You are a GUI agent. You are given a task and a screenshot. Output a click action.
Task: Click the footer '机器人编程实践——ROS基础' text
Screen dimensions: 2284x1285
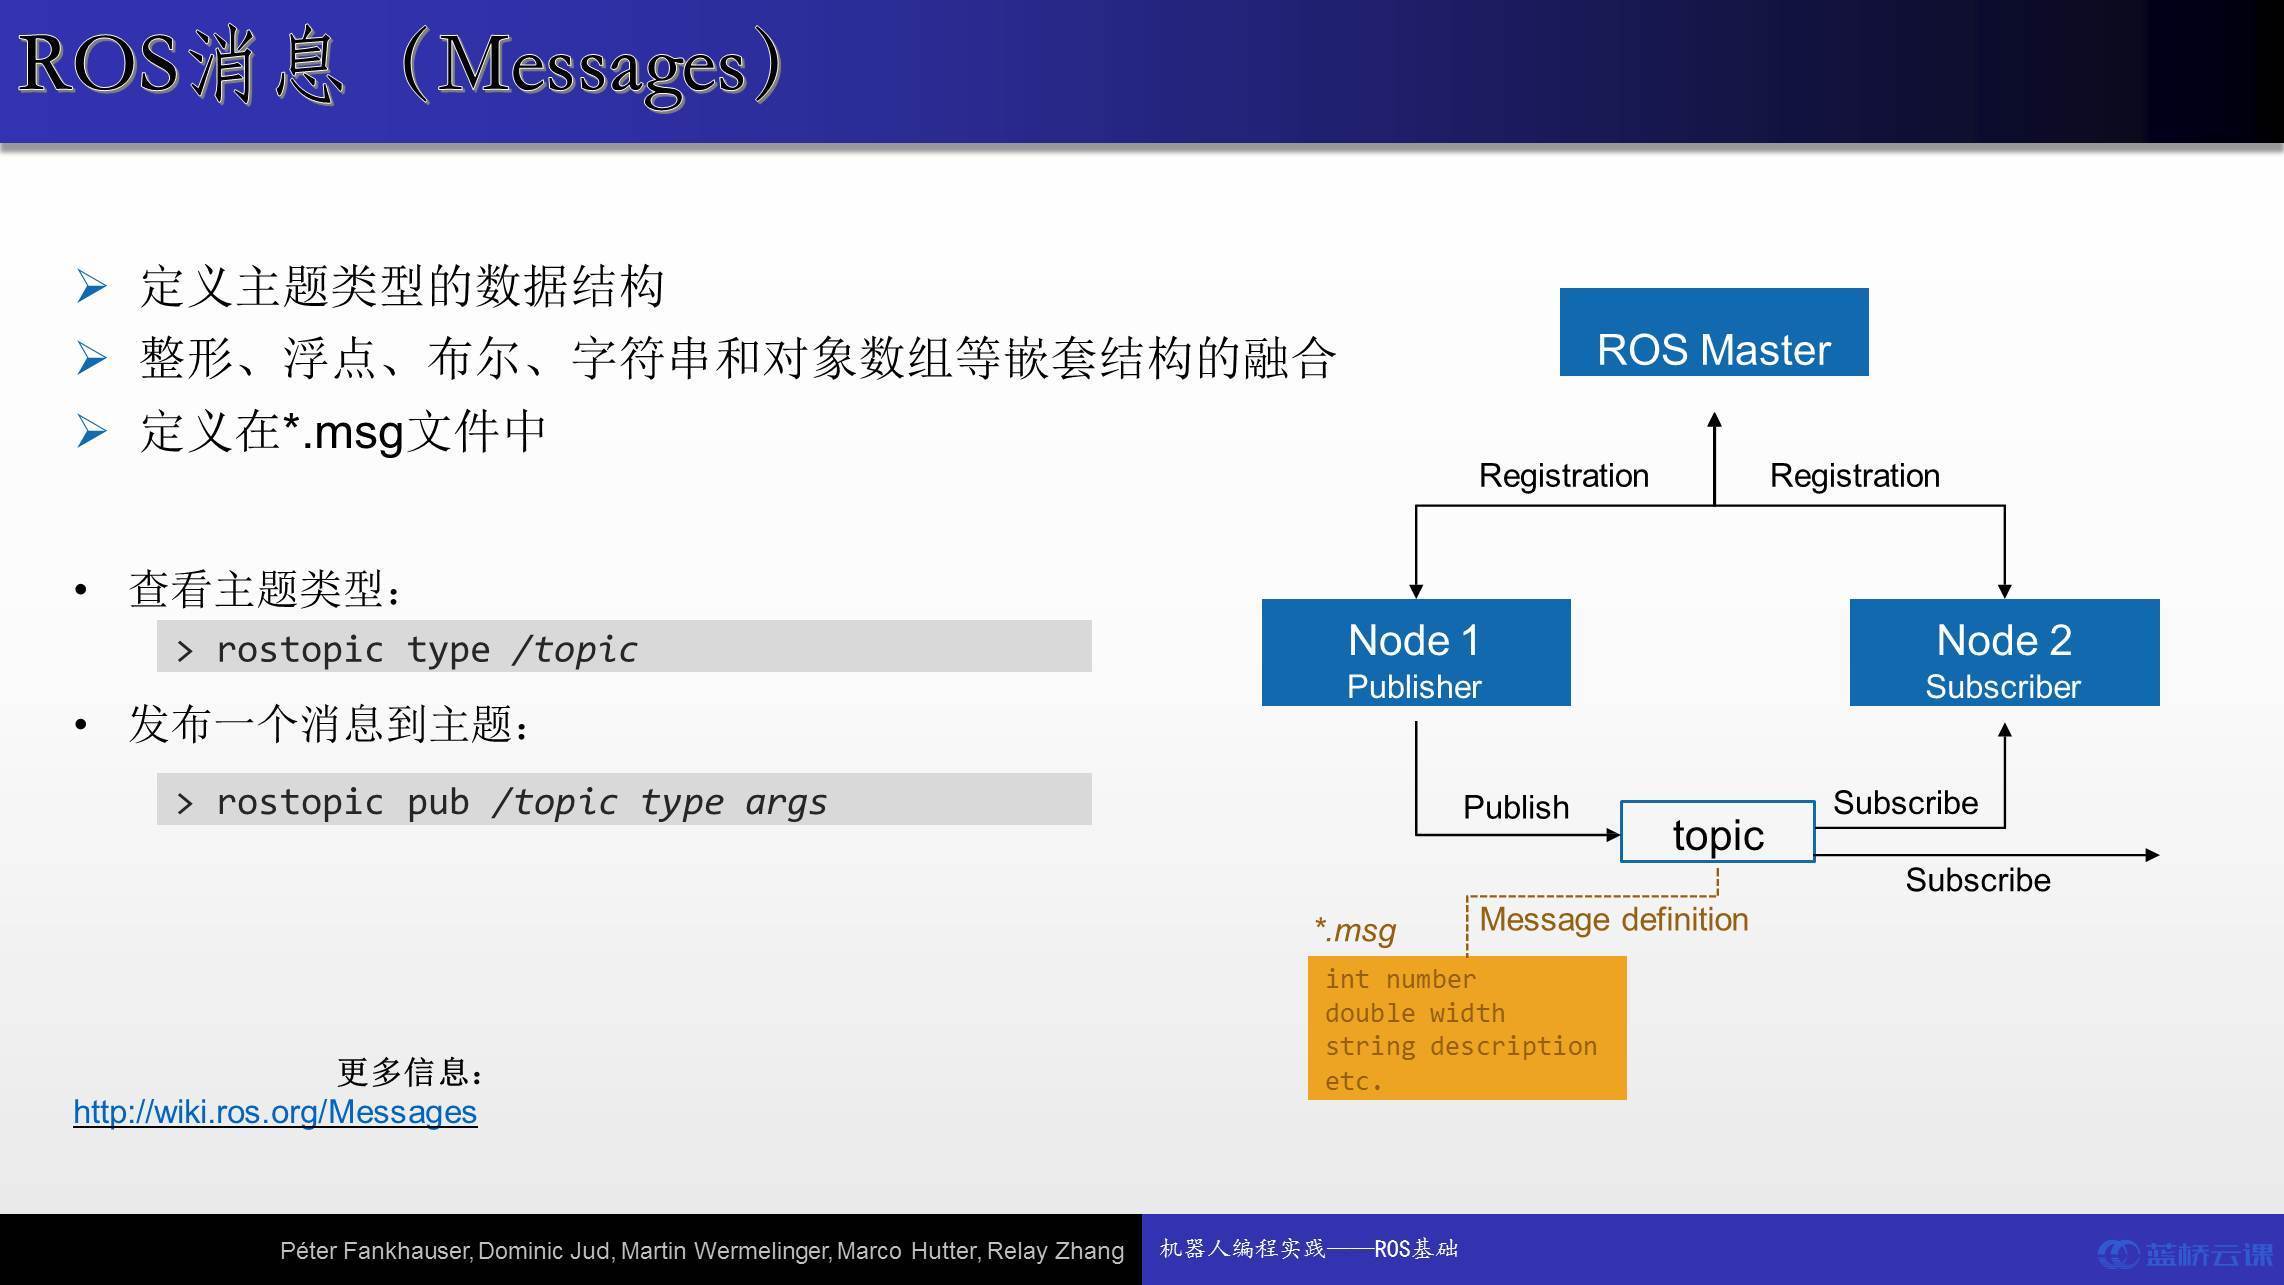point(1309,1248)
